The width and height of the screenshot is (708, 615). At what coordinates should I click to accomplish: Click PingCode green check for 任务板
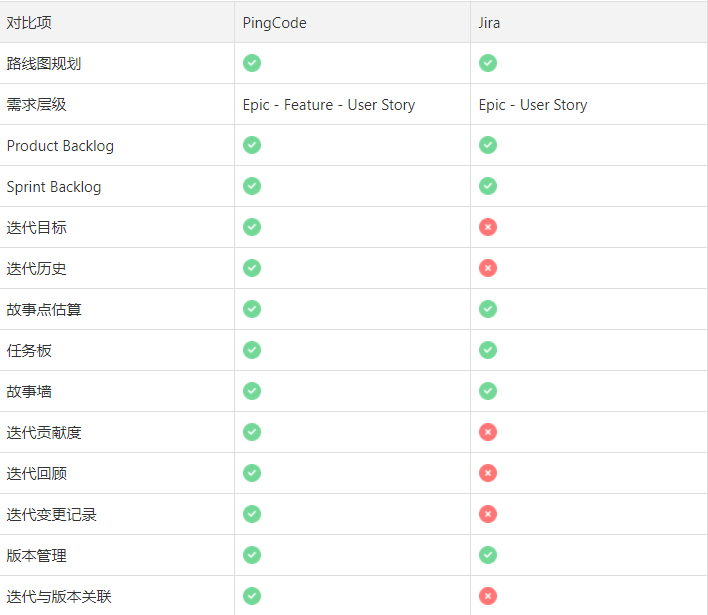(252, 350)
